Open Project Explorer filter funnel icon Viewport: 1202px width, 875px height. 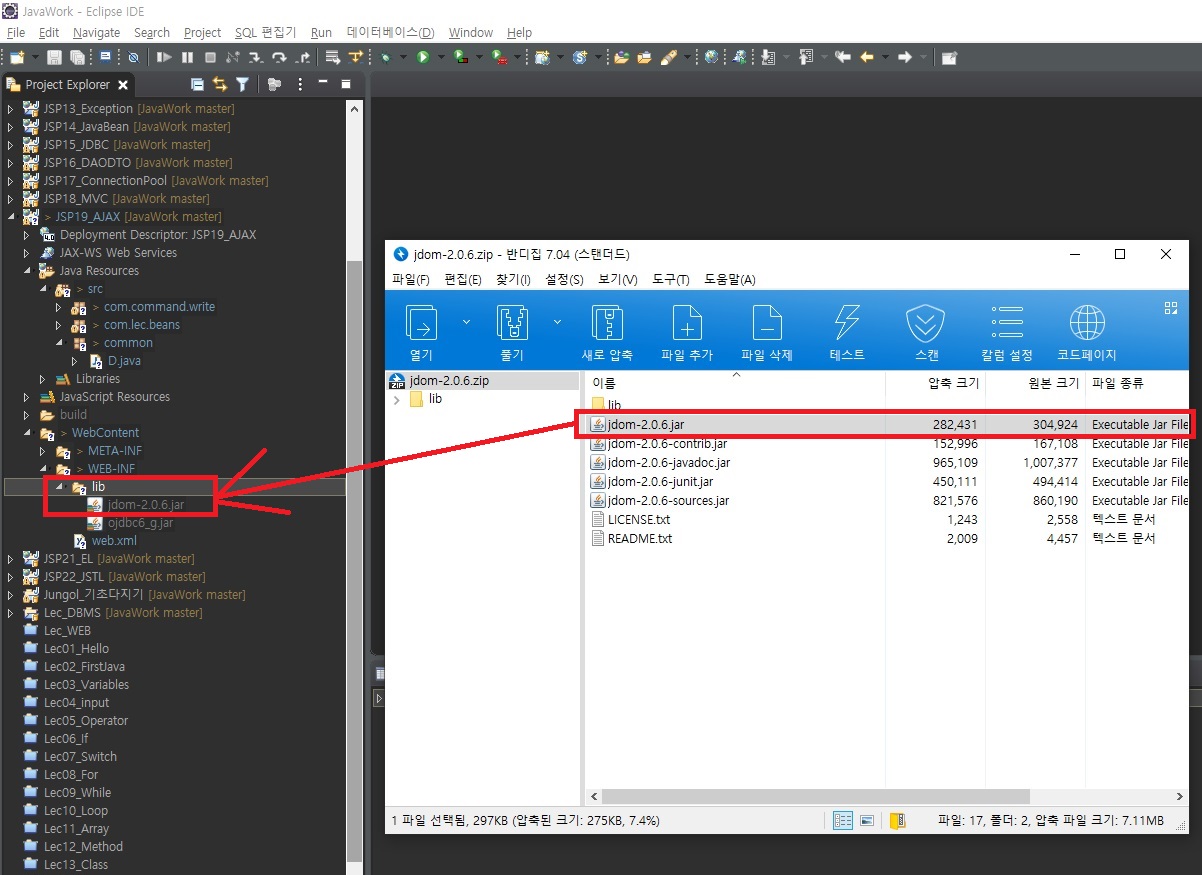click(x=242, y=85)
